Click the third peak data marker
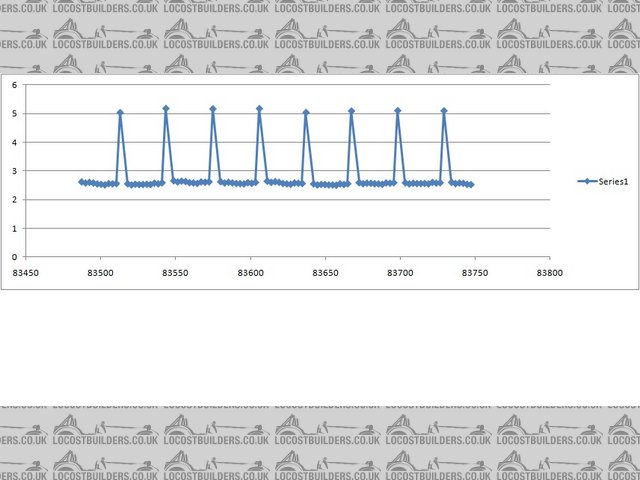 [213, 109]
